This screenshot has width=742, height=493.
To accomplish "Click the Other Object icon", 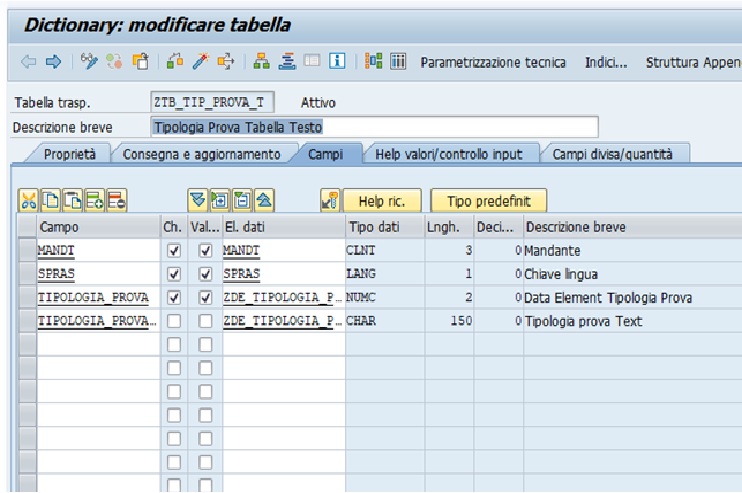I will (x=141, y=62).
